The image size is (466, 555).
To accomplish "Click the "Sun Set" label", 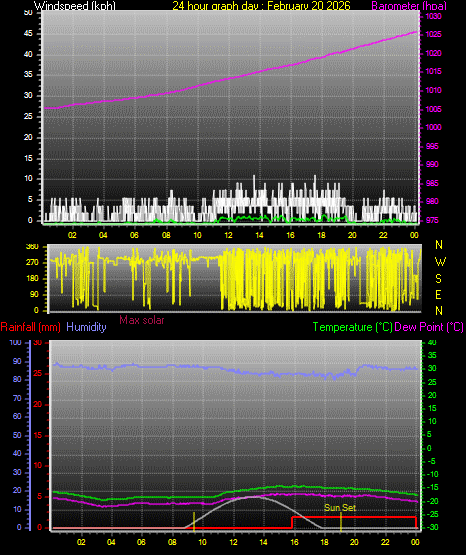I will [340, 508].
